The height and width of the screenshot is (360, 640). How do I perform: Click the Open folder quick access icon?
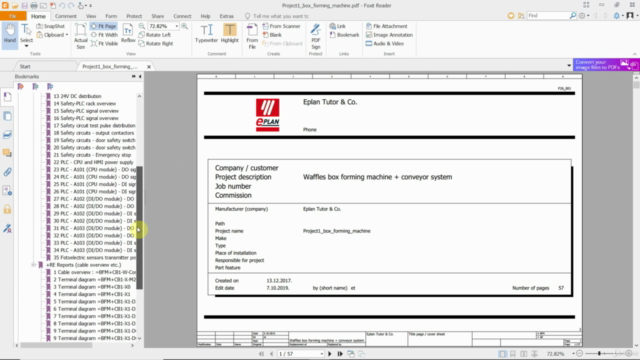point(15,5)
